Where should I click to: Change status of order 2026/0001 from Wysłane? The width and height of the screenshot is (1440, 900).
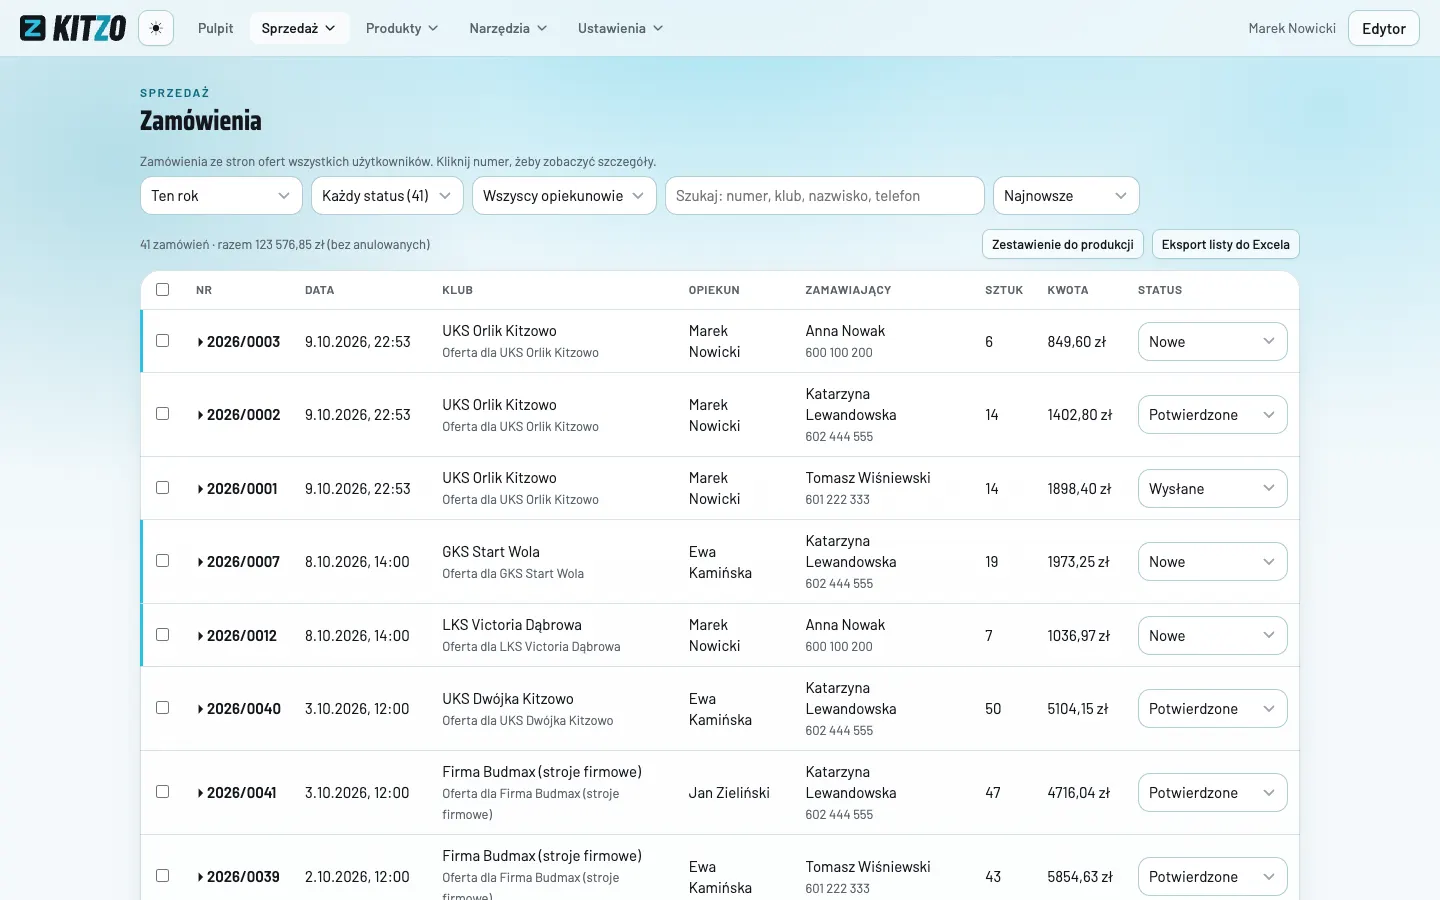[1212, 489]
